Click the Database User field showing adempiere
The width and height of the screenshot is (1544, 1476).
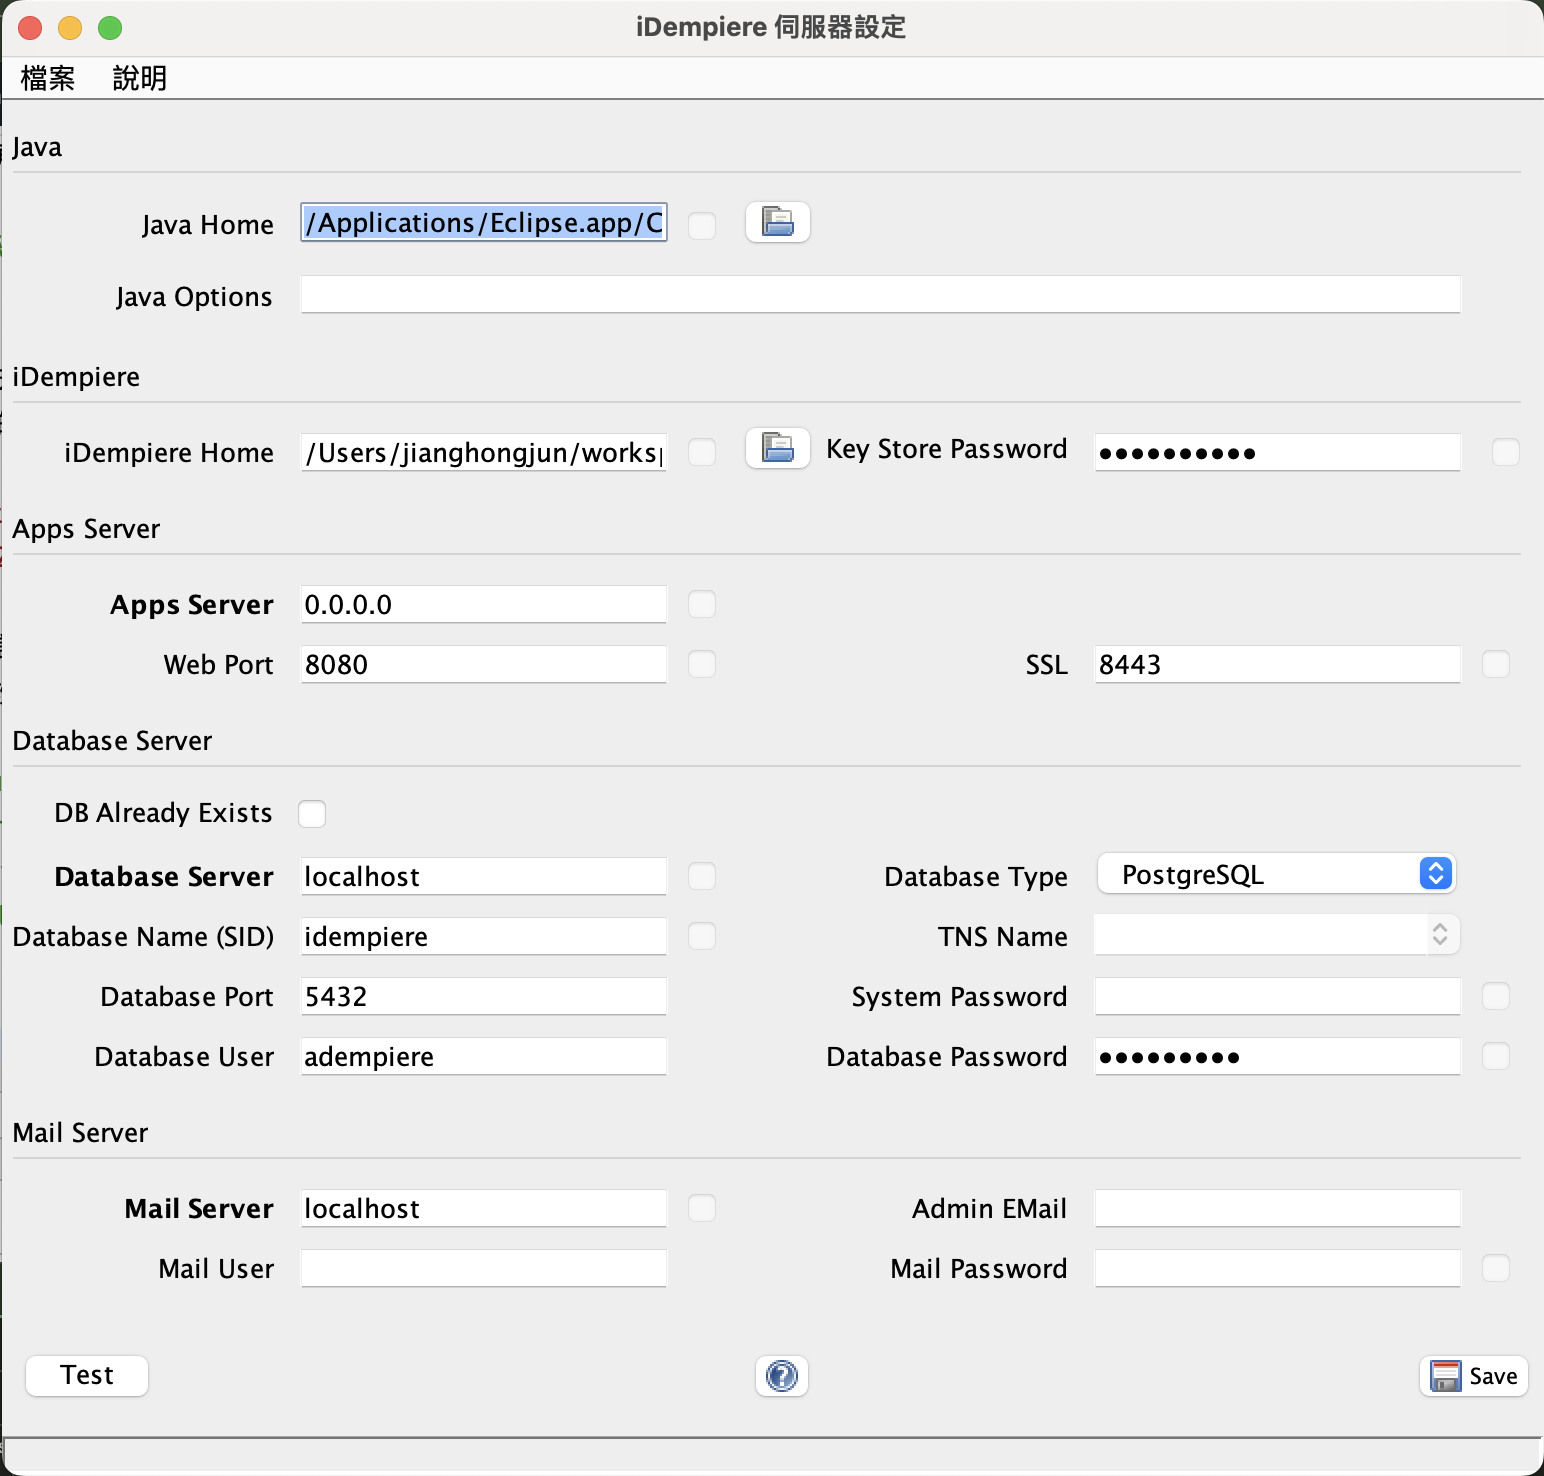coord(484,1056)
